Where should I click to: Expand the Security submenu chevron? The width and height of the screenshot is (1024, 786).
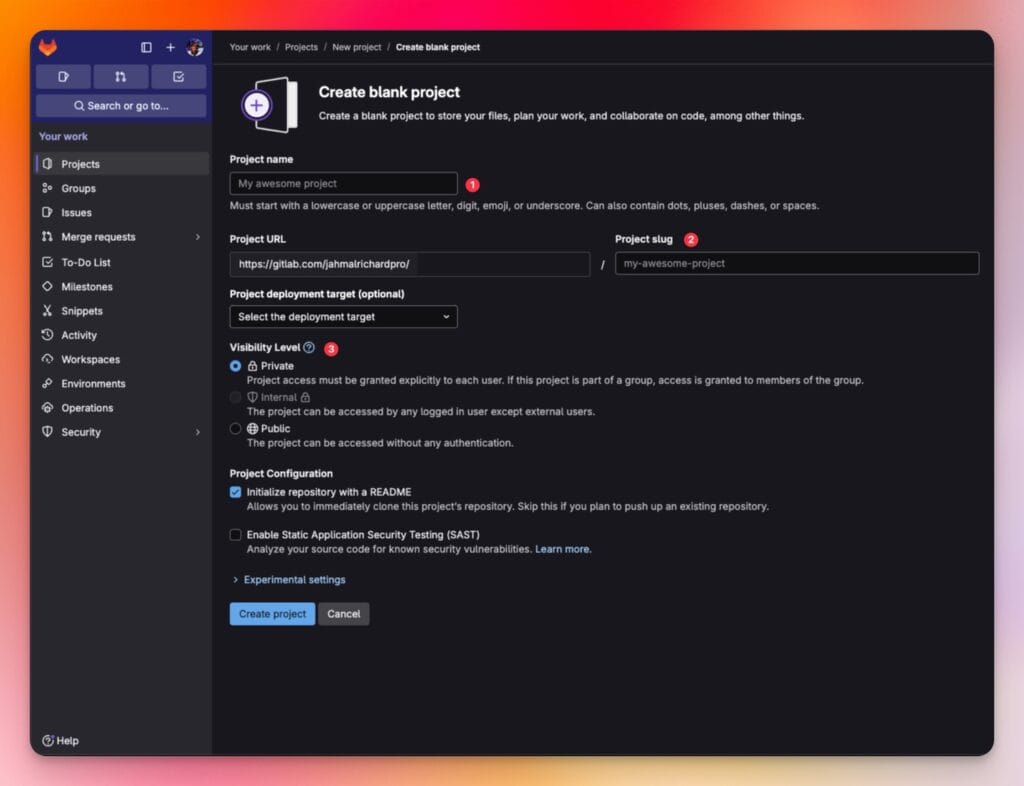point(197,432)
